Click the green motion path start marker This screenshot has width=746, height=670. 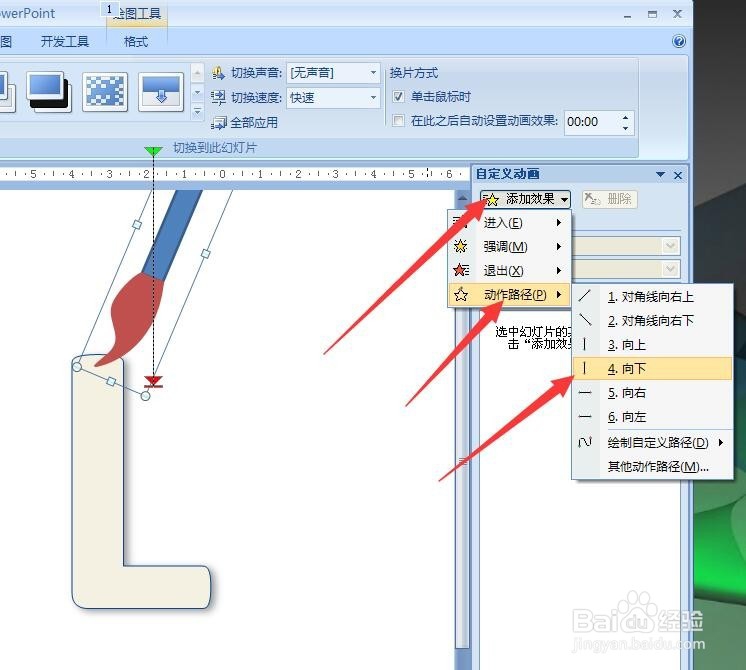click(153, 152)
